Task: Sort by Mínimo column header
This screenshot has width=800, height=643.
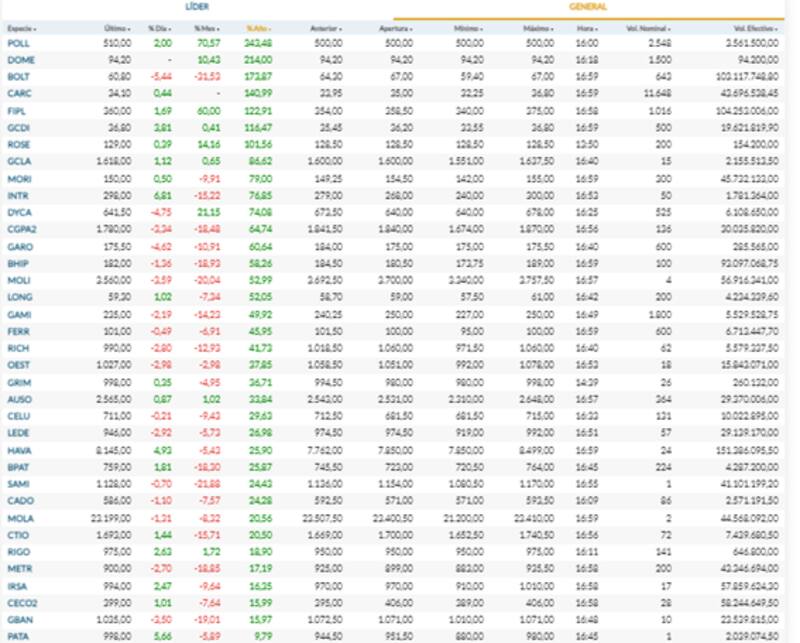Action: (x=468, y=29)
